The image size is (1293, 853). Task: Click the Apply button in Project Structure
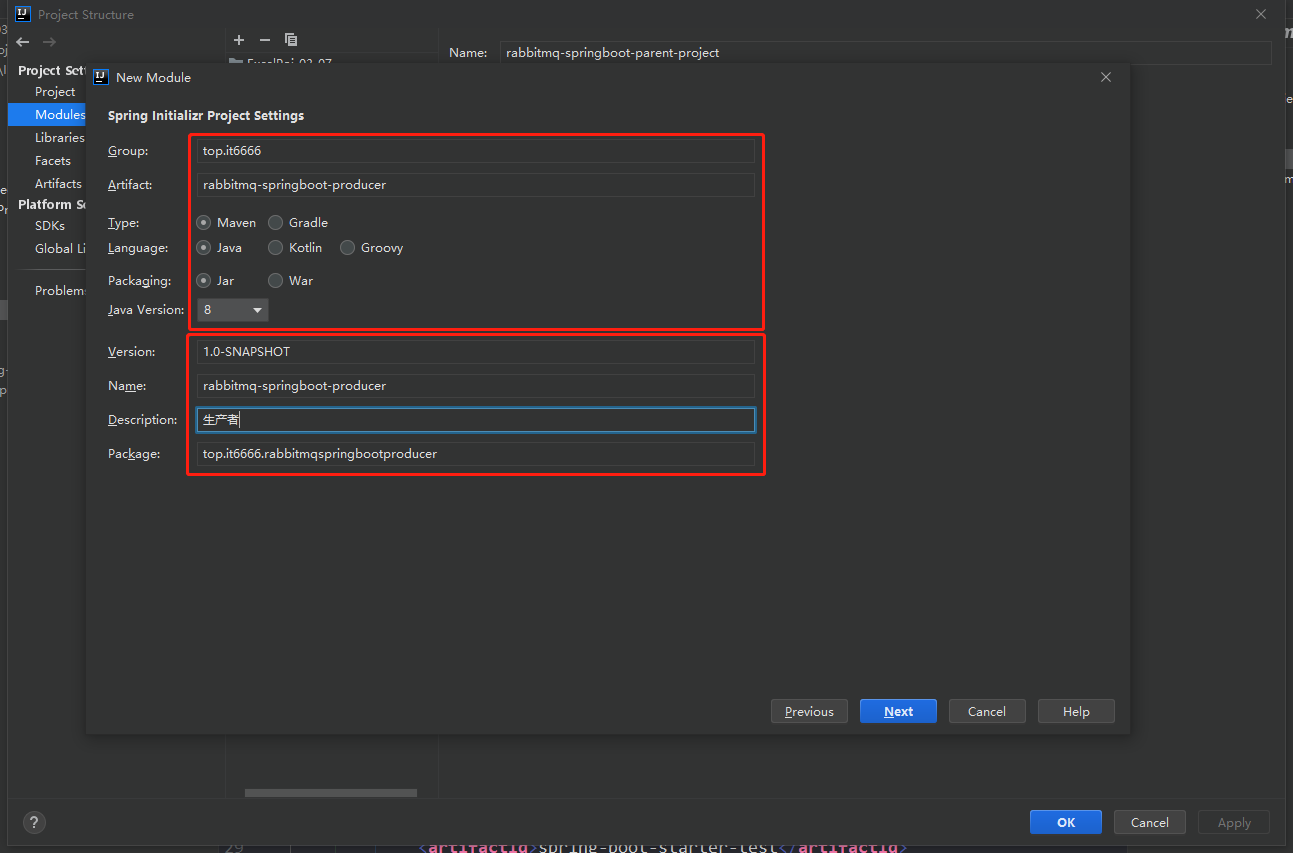pyautogui.click(x=1234, y=823)
